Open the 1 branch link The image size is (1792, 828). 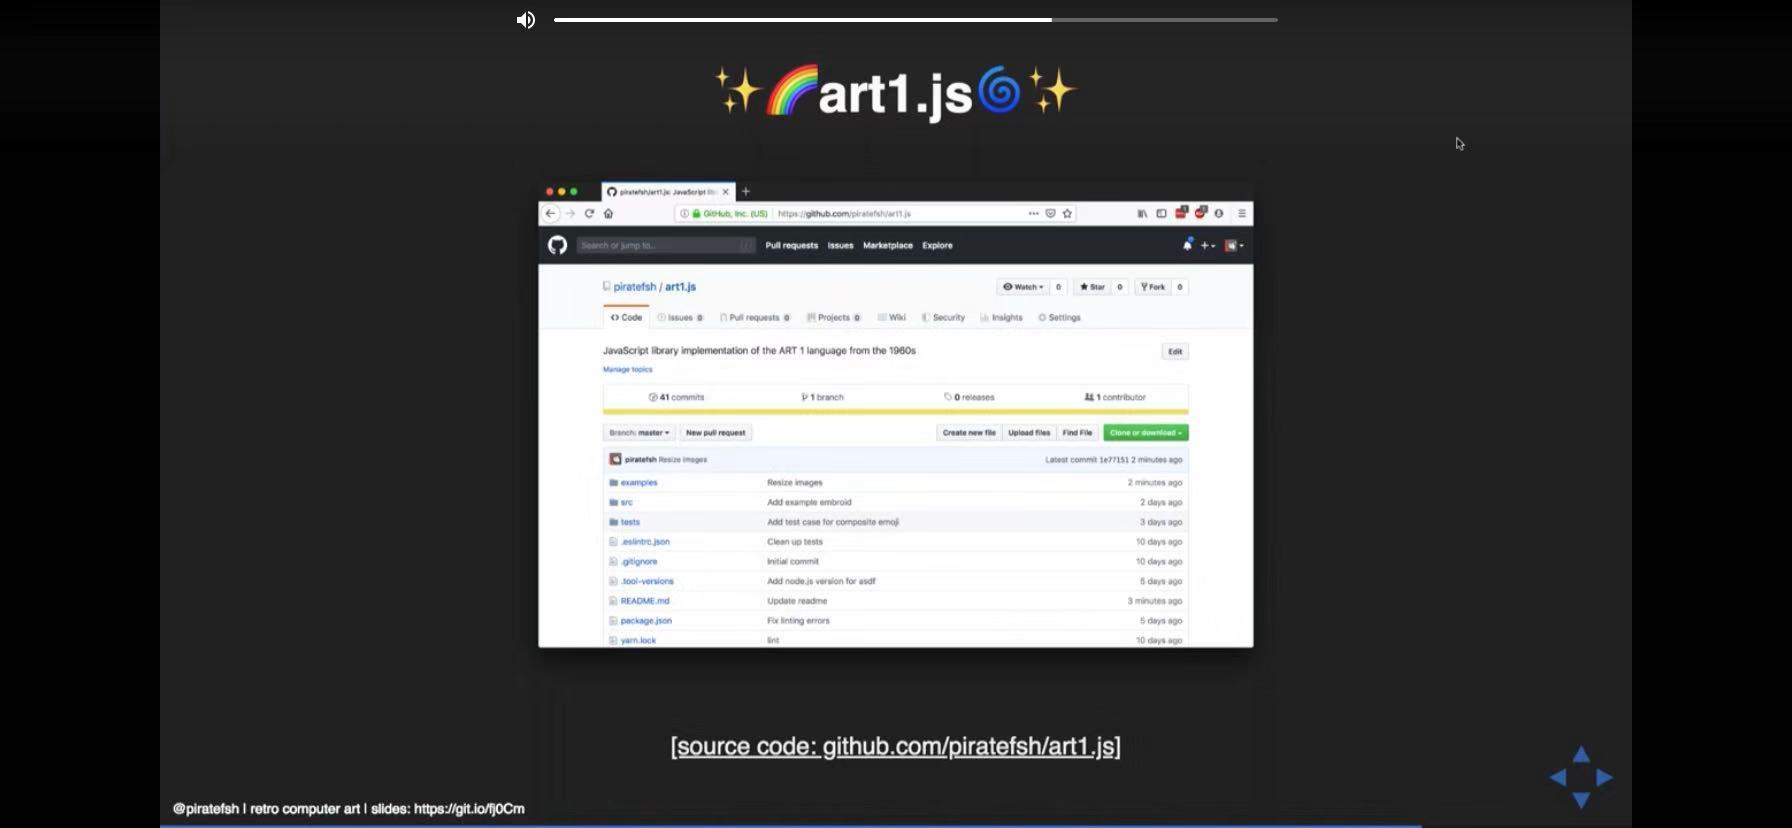(x=822, y=397)
